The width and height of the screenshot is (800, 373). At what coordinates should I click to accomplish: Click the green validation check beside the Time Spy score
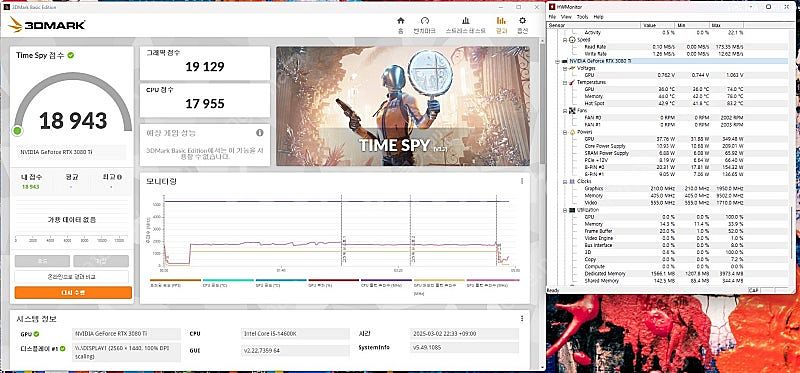[x=70, y=55]
